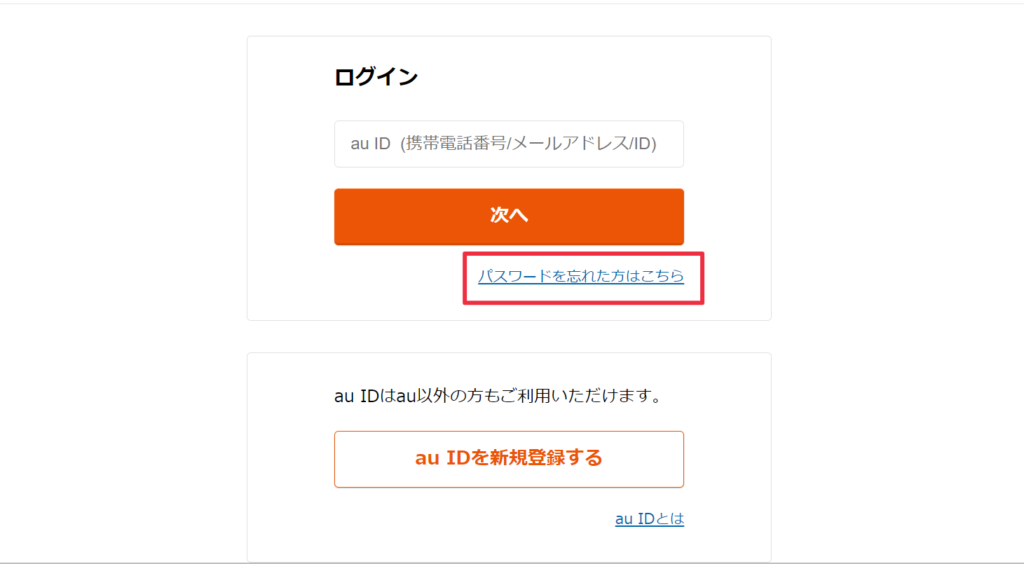The image size is (1024, 564).
Task: Select the forgot password hyperlink under 次へ
Action: 580,276
